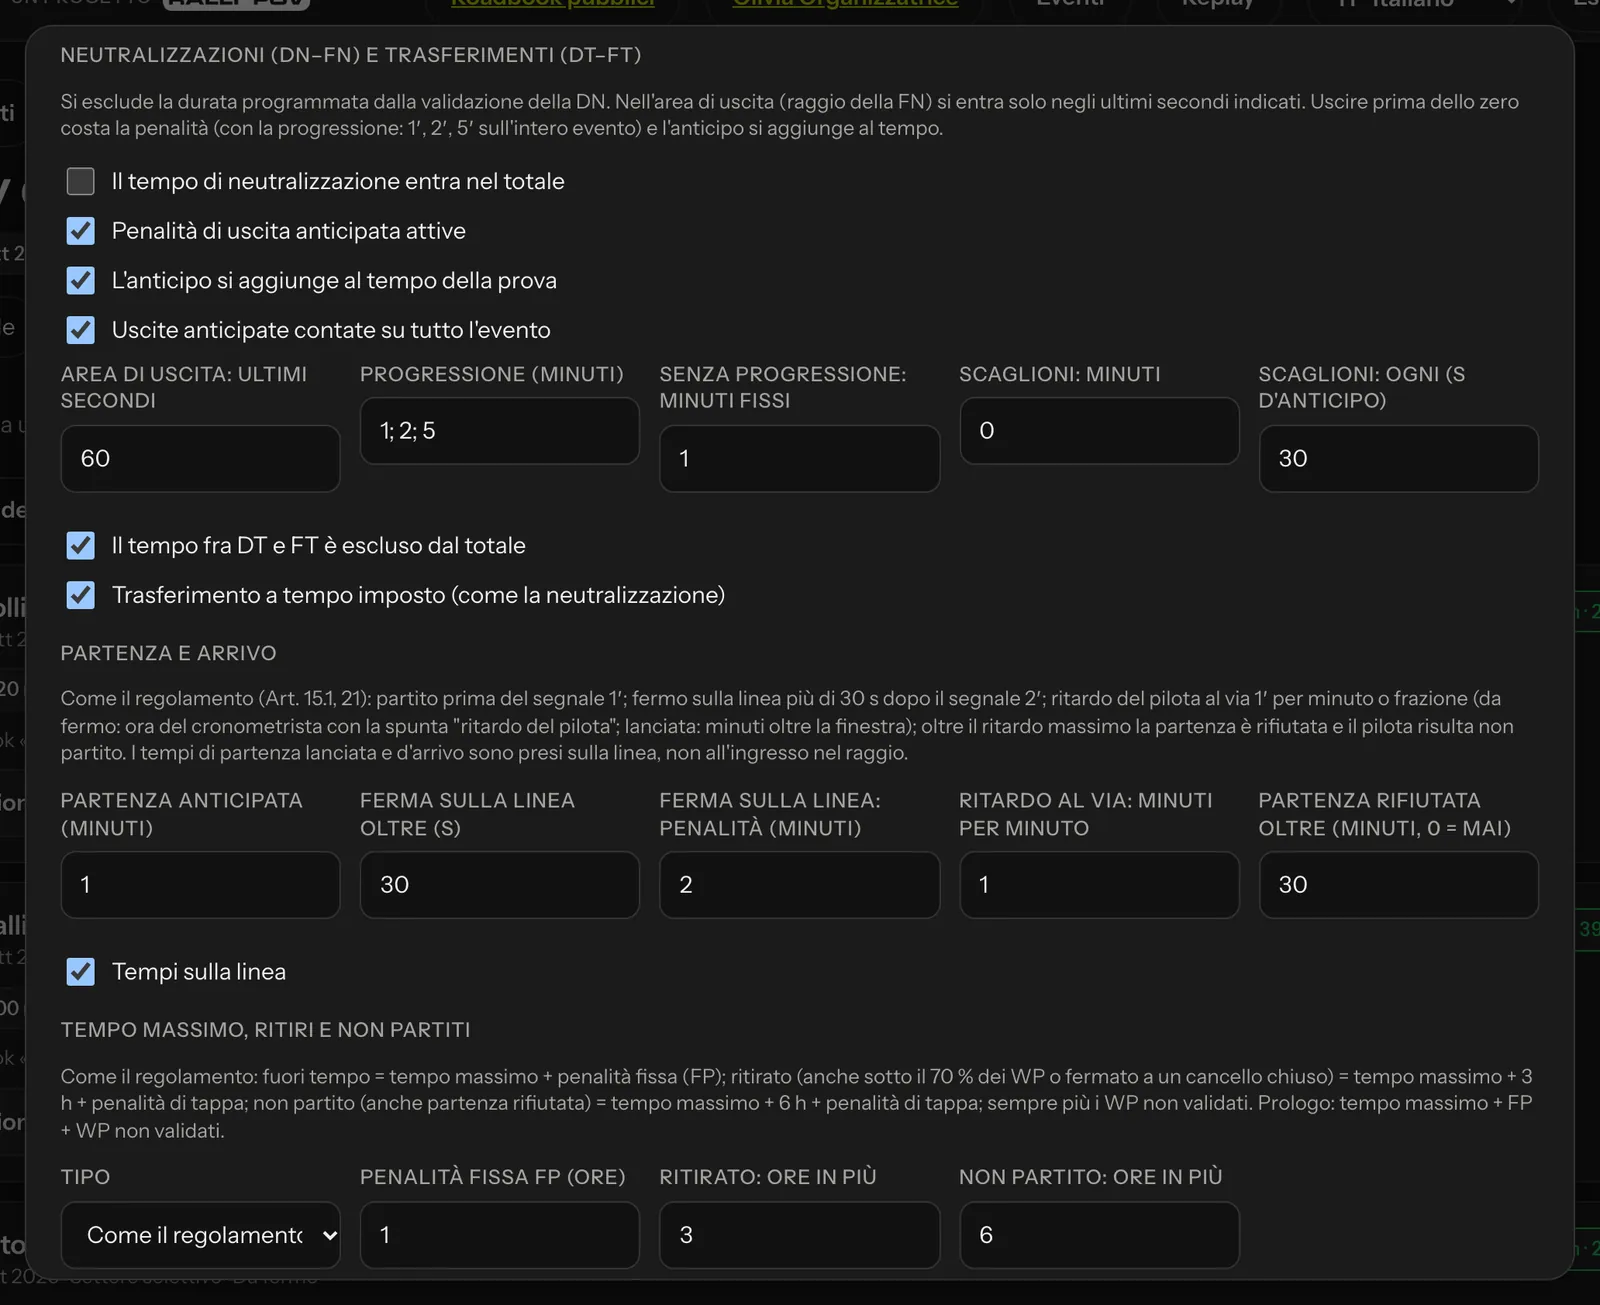Enable neutralization time counted in the total
Screen dimensions: 1600x1305
coord(80,181)
